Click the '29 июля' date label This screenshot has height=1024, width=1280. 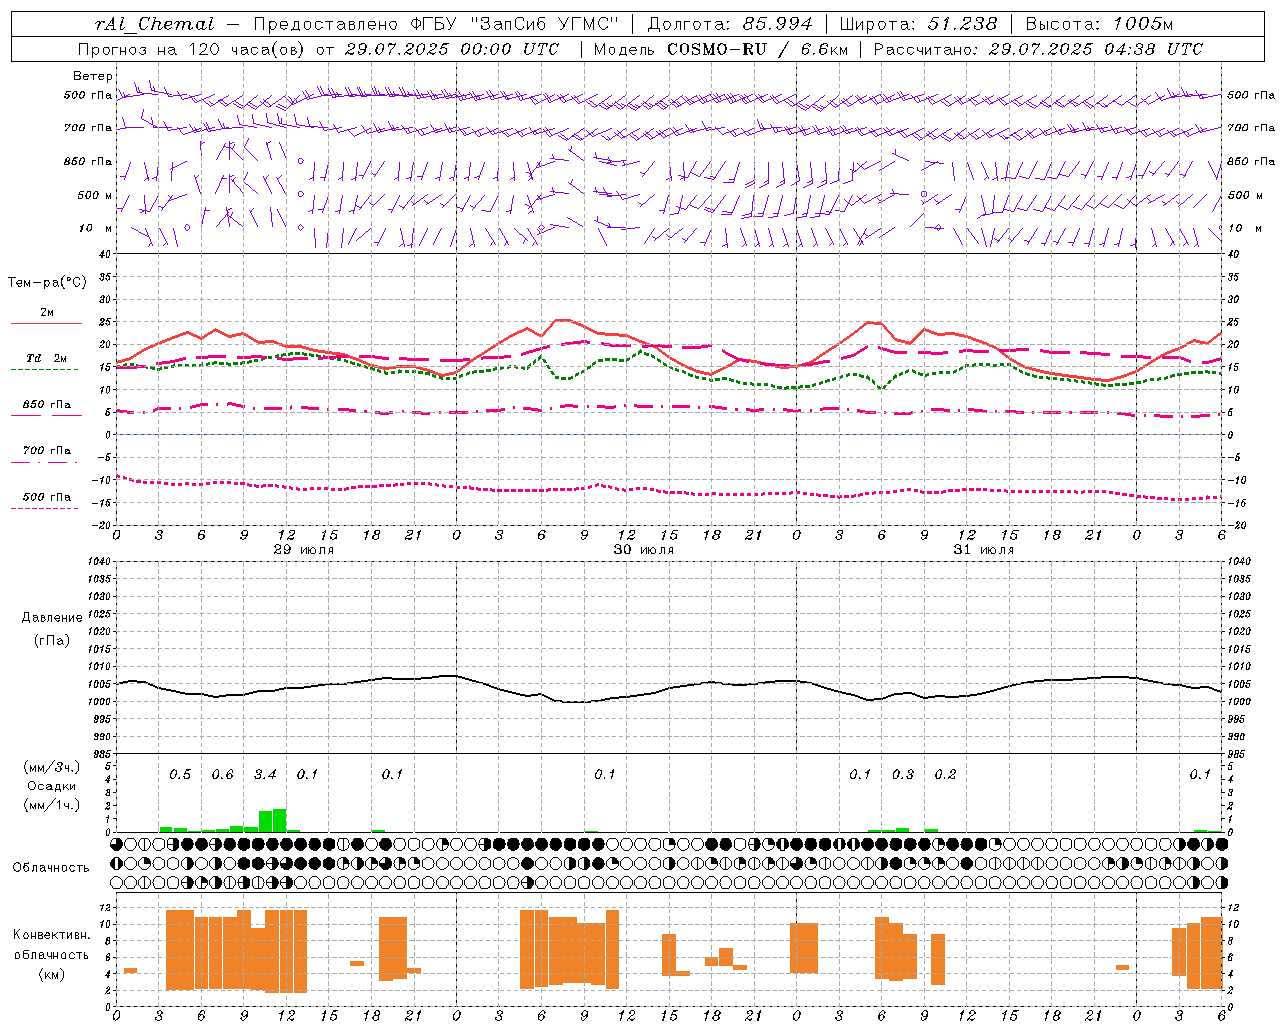(x=304, y=550)
